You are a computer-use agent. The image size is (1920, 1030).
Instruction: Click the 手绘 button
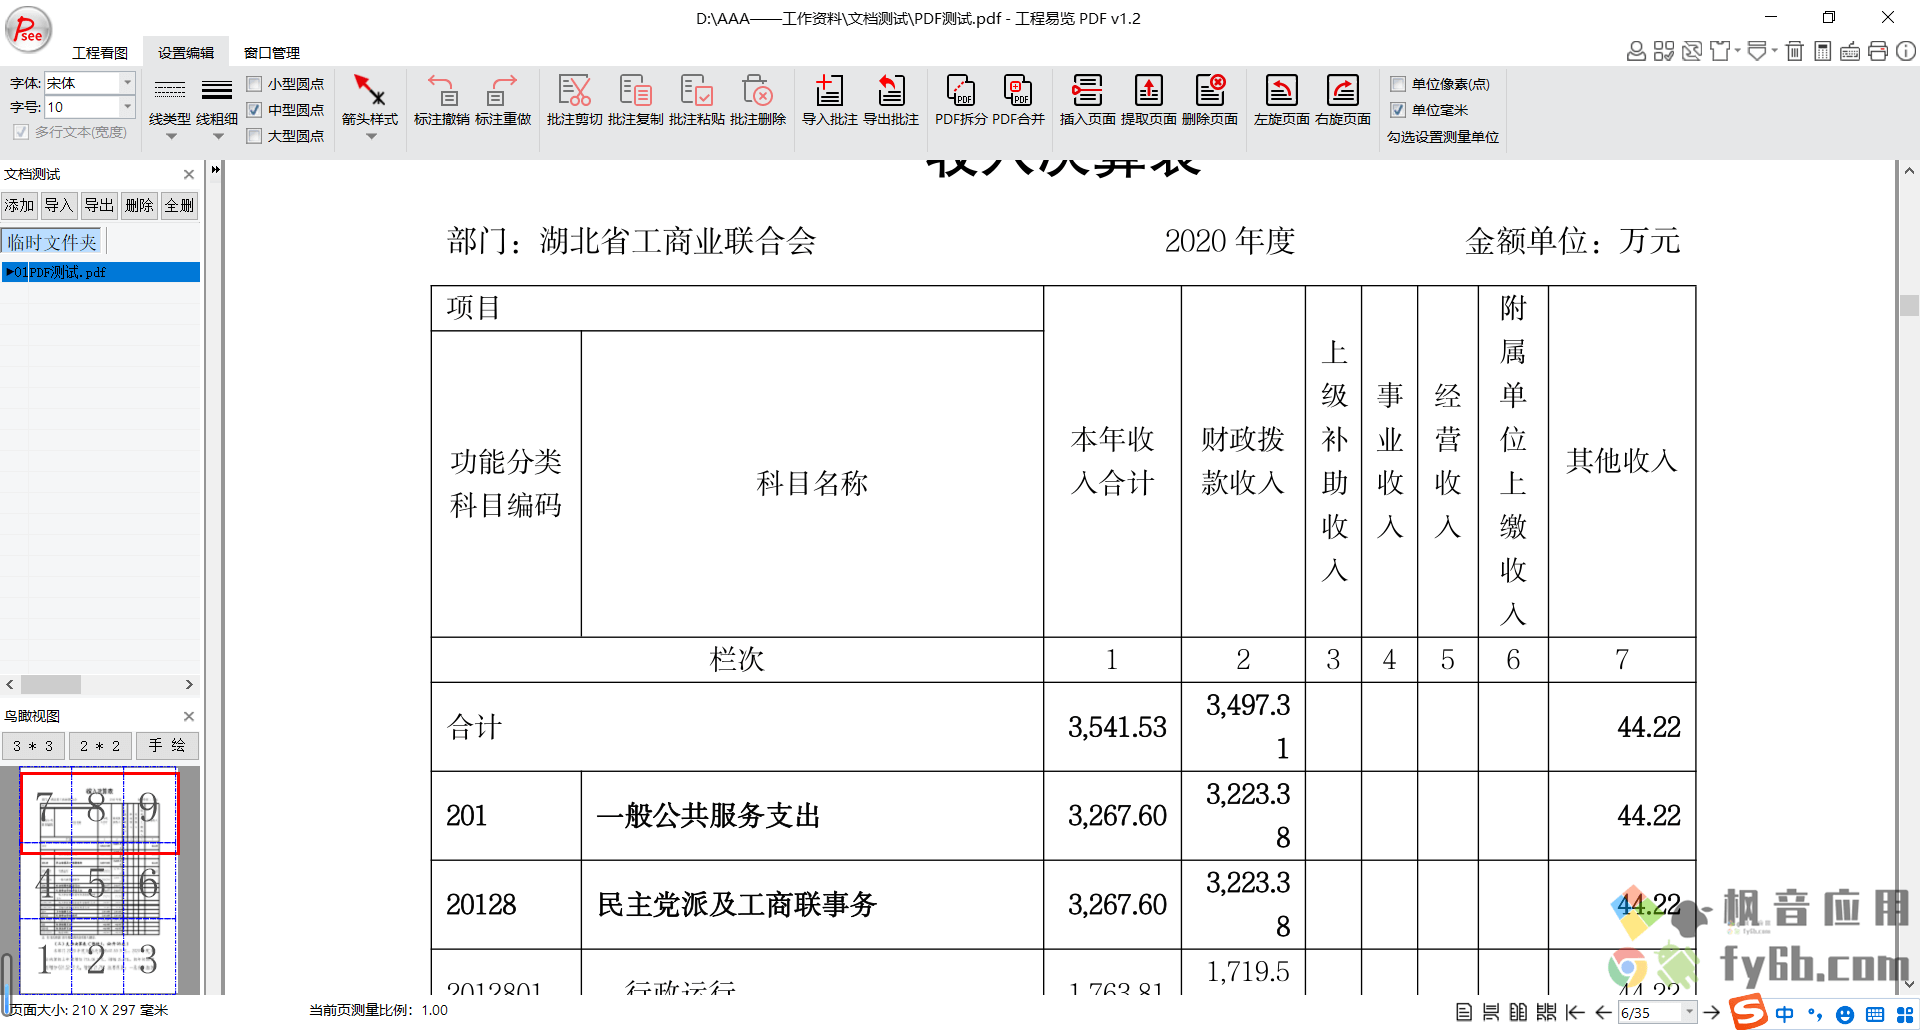(167, 746)
